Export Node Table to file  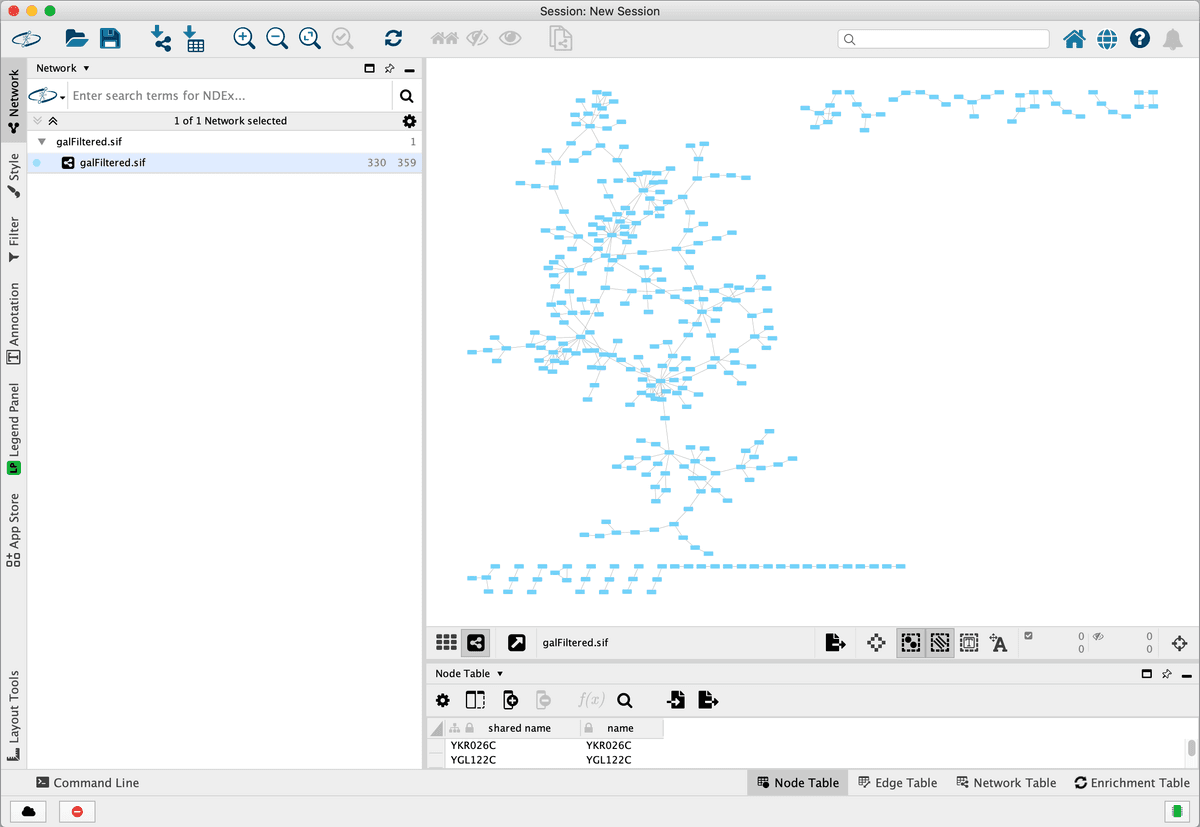(x=708, y=700)
